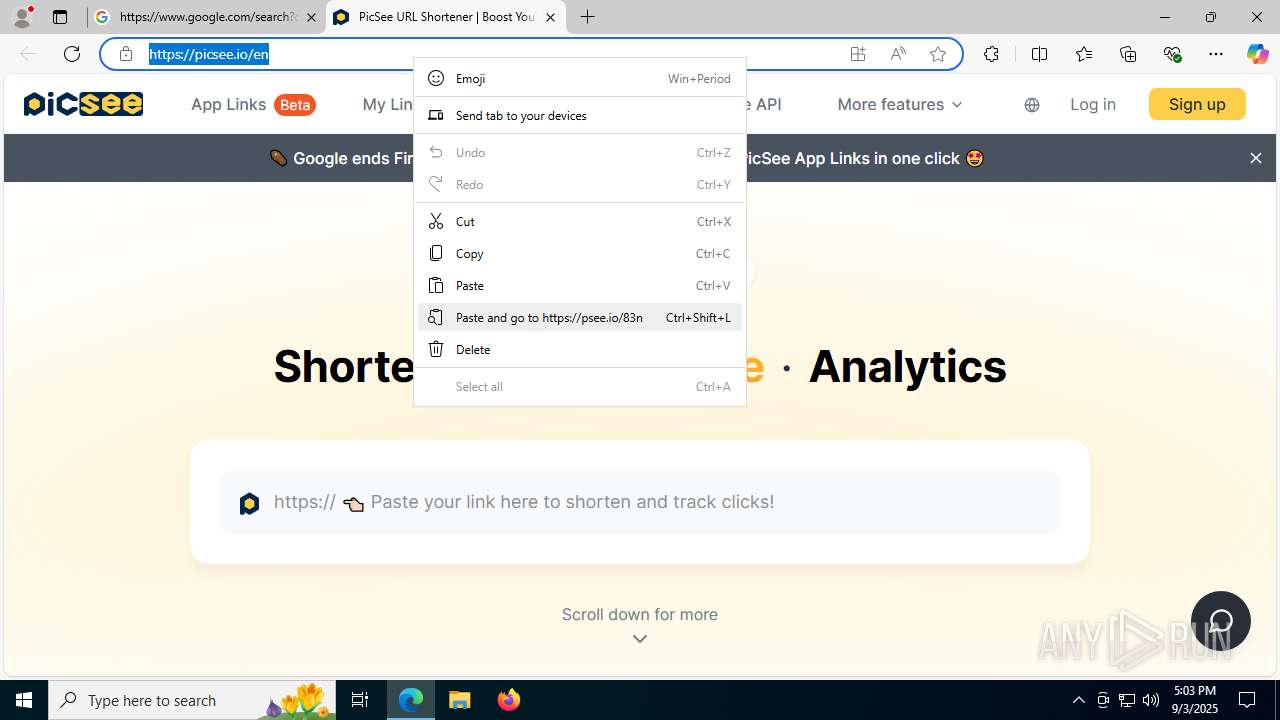Open the clock showing 5:03 PM

pyautogui.click(x=1195, y=700)
